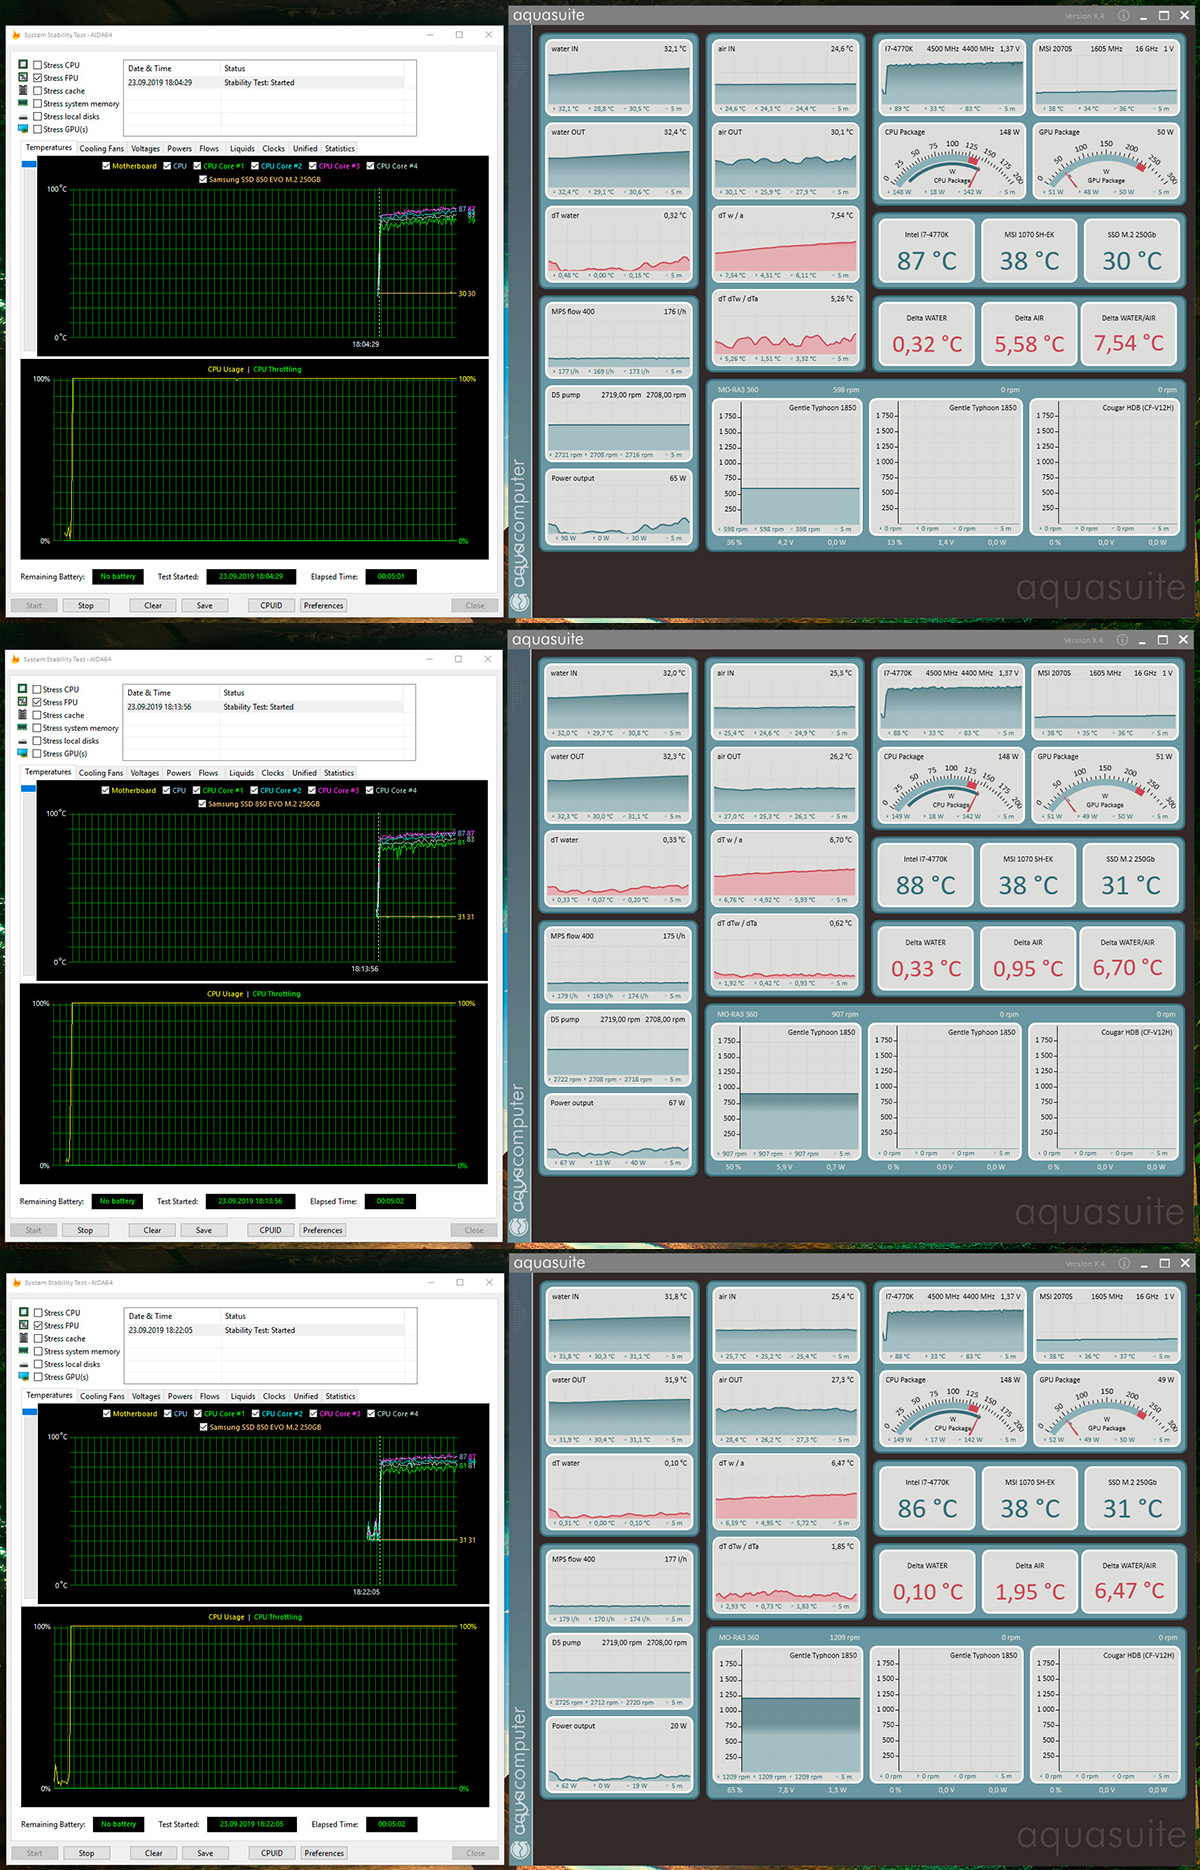Click blue graph slider in 18:22:05 window
Image resolution: width=1200 pixels, height=1870 pixels.
pyautogui.click(x=29, y=1411)
